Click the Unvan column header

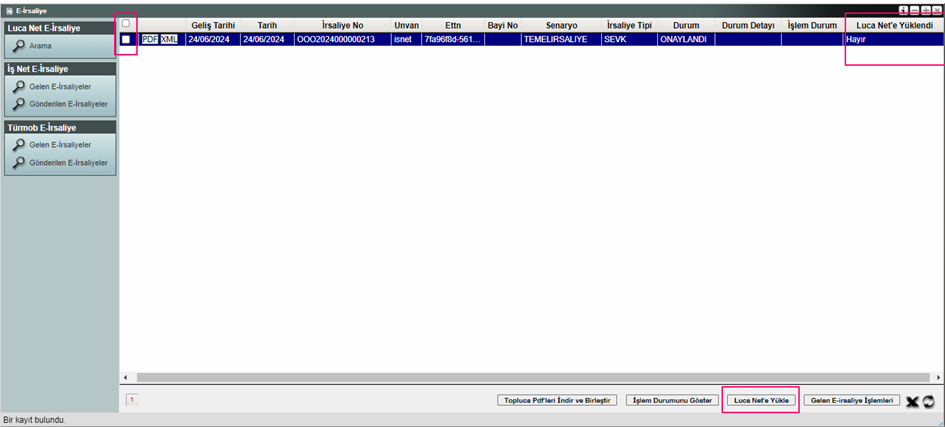point(406,26)
